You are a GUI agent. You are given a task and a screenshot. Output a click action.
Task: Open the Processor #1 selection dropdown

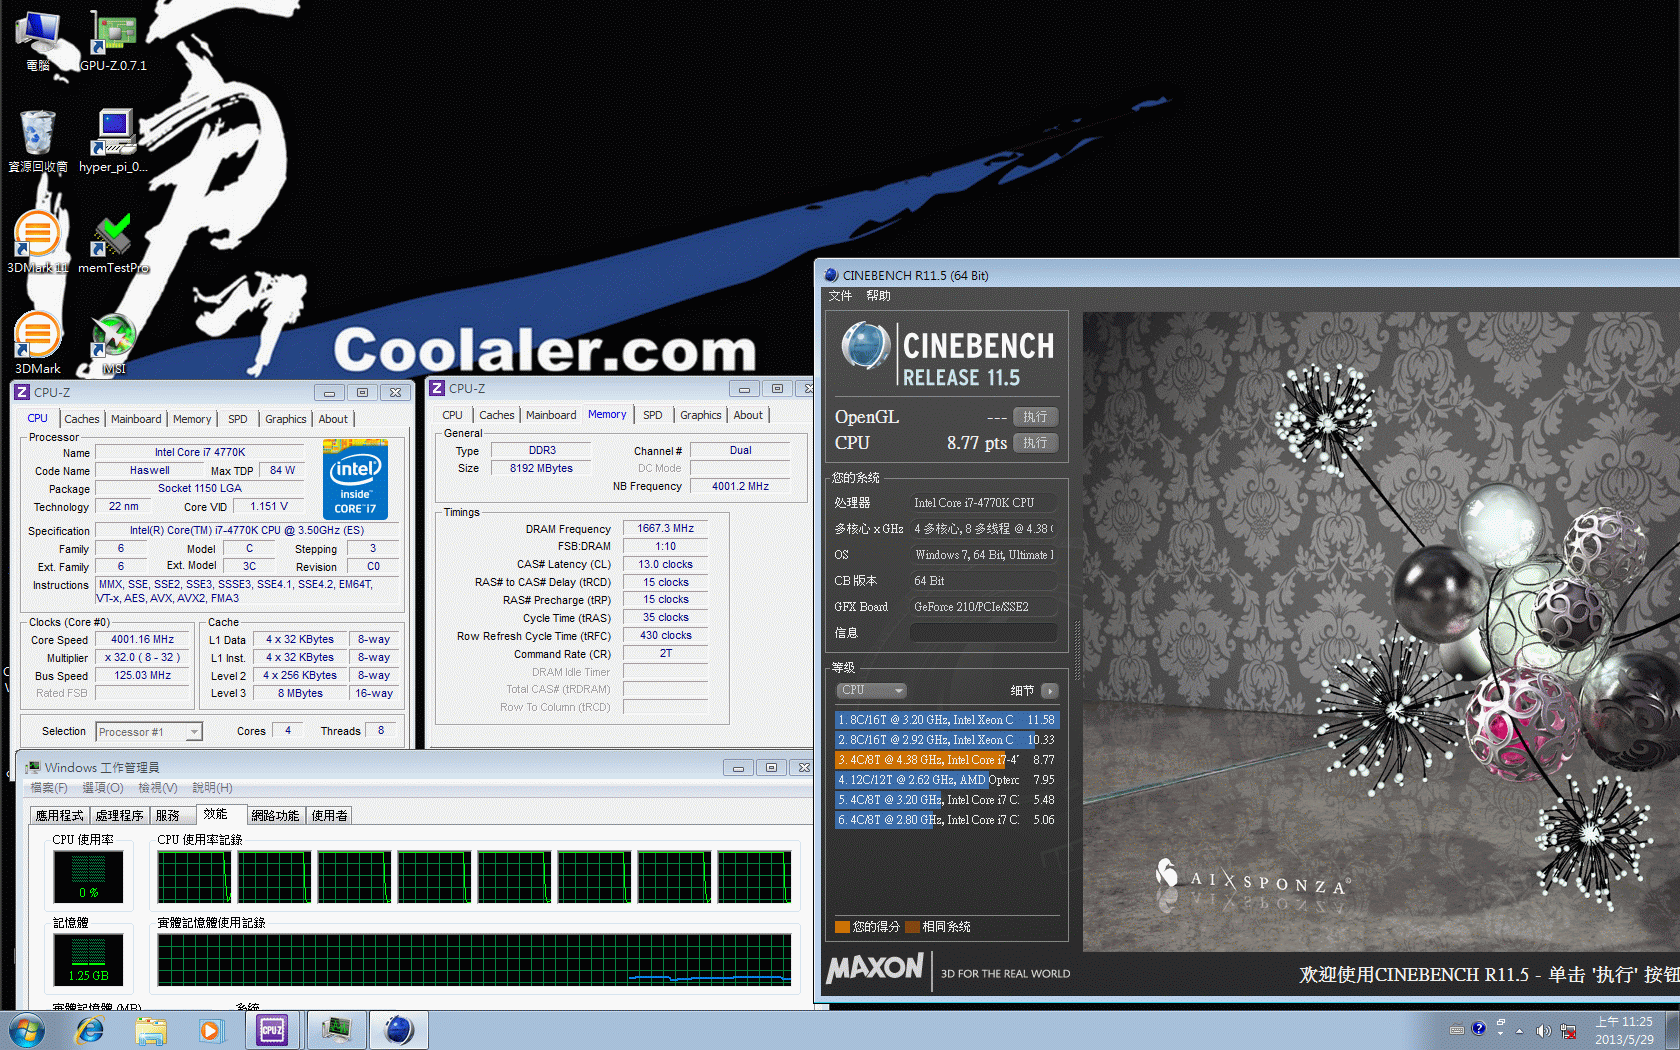click(149, 732)
